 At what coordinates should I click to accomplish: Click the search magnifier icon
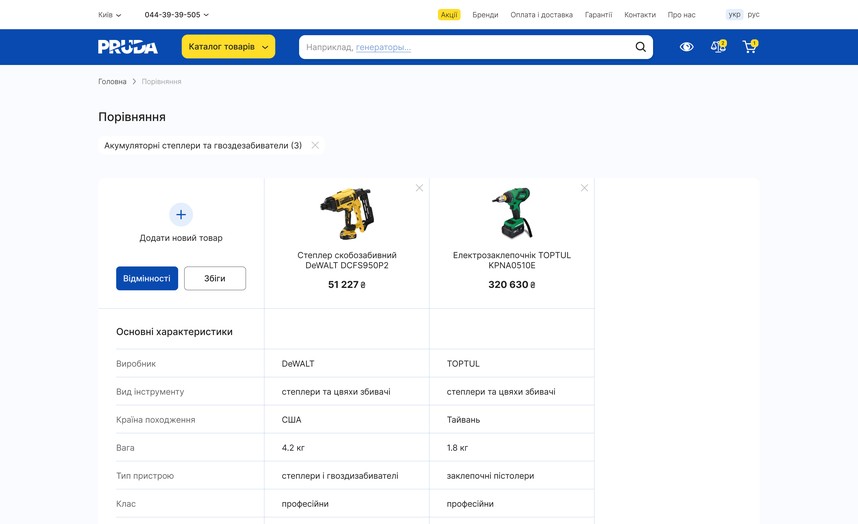tap(640, 47)
